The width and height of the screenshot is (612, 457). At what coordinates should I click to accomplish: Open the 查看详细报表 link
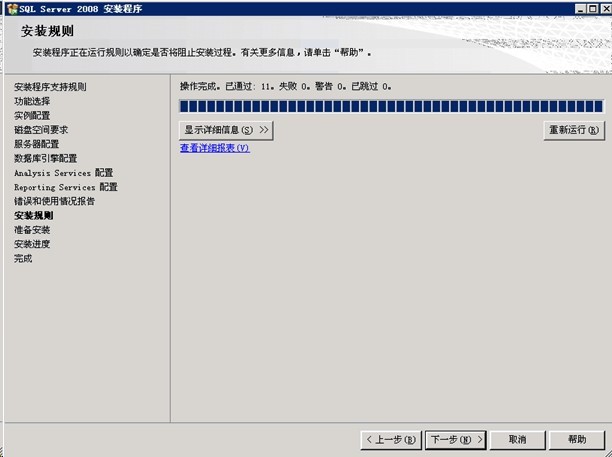coord(215,148)
